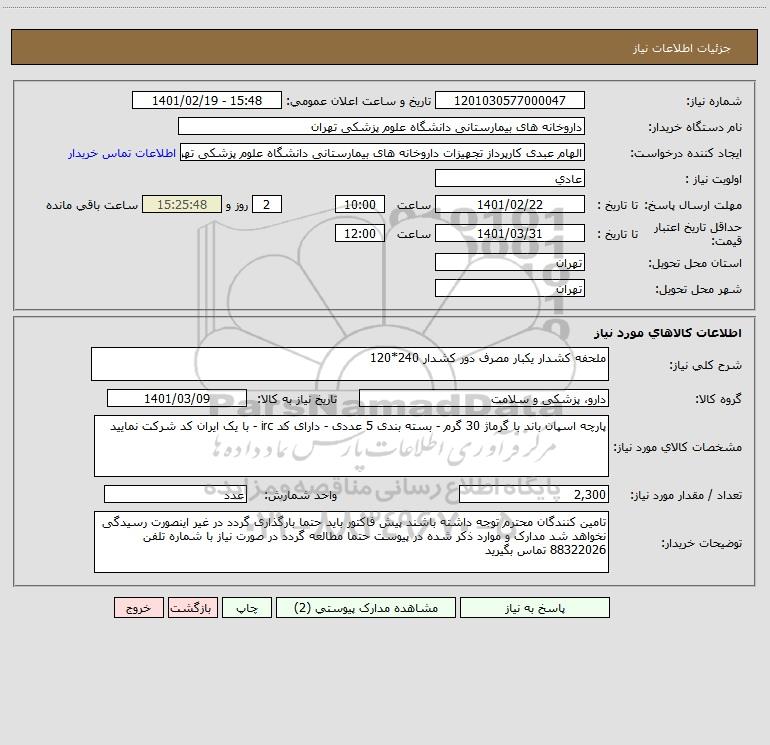The height and width of the screenshot is (745, 770).
Task: Open 'اطلاعات تماس خریدار' link
Action: pyautogui.click(x=122, y=153)
